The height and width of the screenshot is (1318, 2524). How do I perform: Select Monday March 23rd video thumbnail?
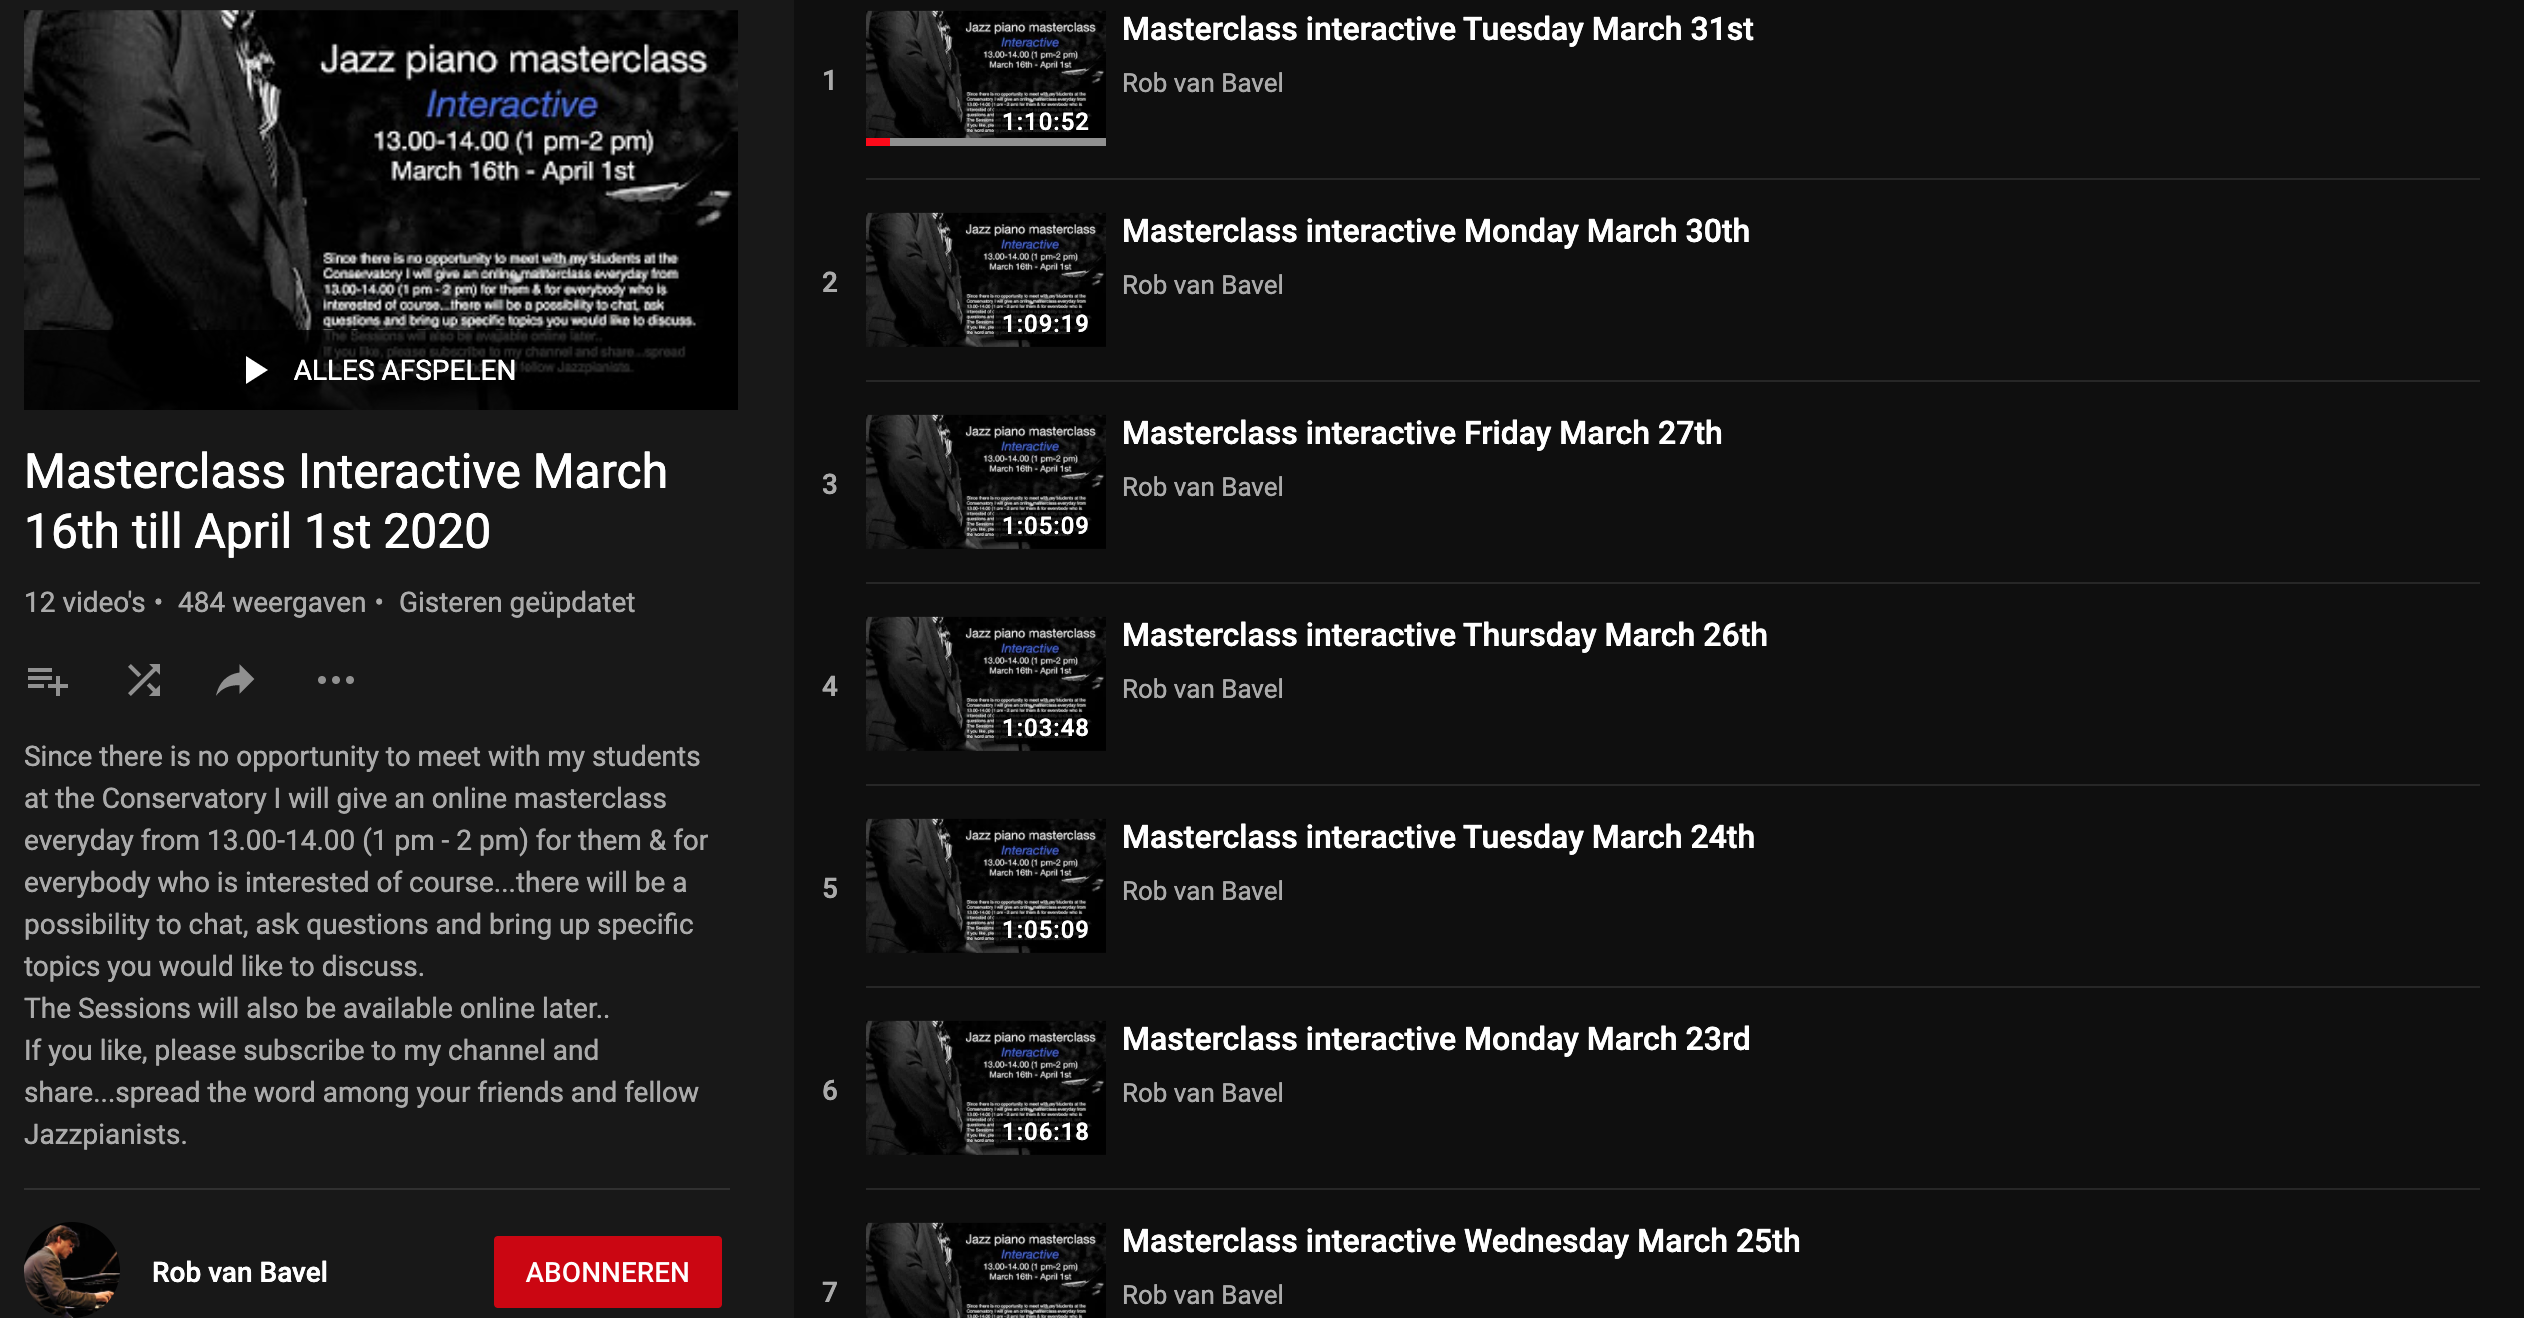[985, 1088]
